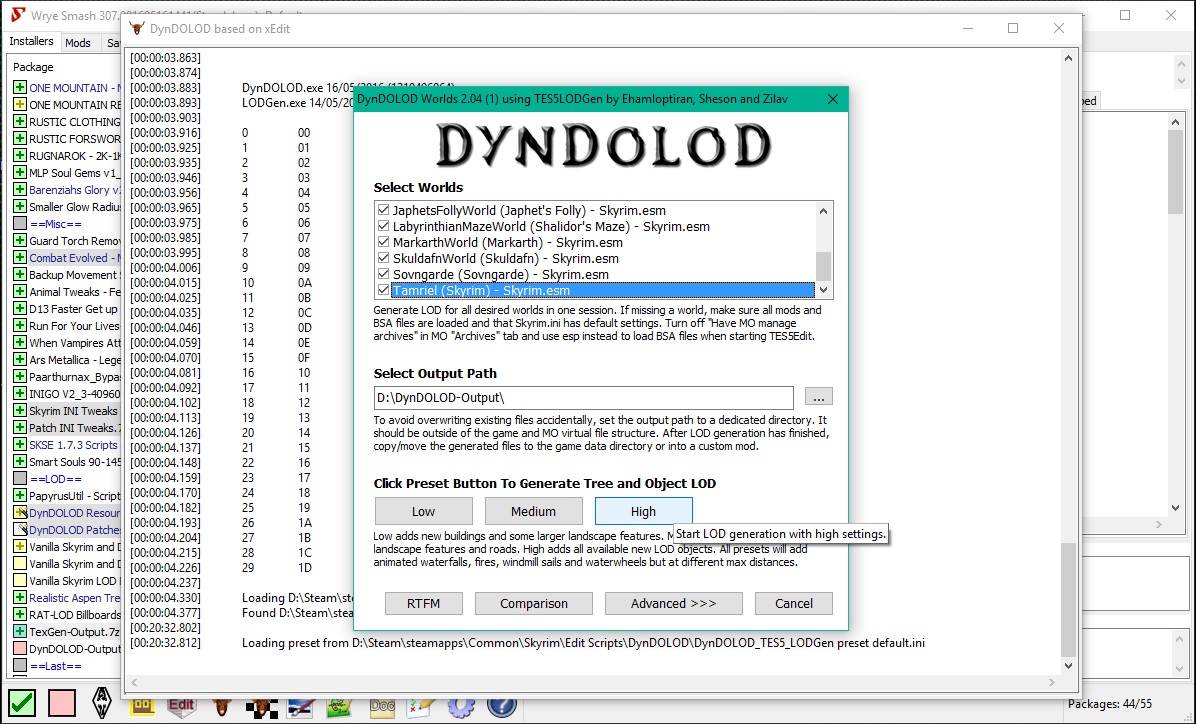Launch Skyrim via the diamond dragon logo icon
The image size is (1196, 724).
pyautogui.click(x=101, y=703)
